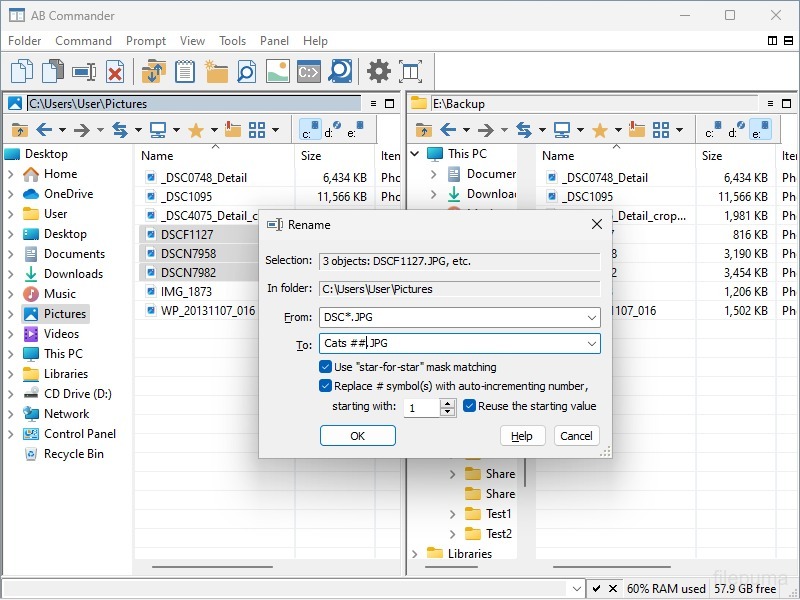The width and height of the screenshot is (800, 600).
Task: Click the image viewer toolbar icon
Action: click(x=277, y=71)
